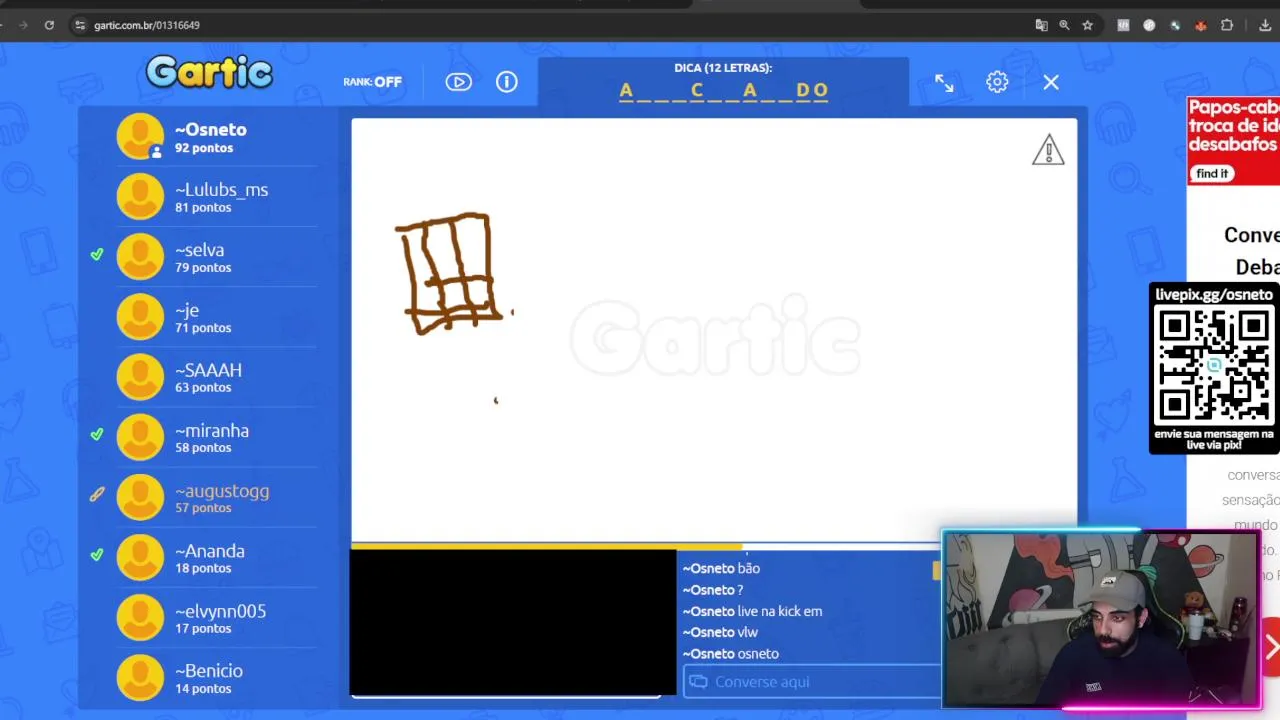Image resolution: width=1280 pixels, height=720 pixels.
Task: Select player ~miranha in the list
Action: (x=217, y=438)
